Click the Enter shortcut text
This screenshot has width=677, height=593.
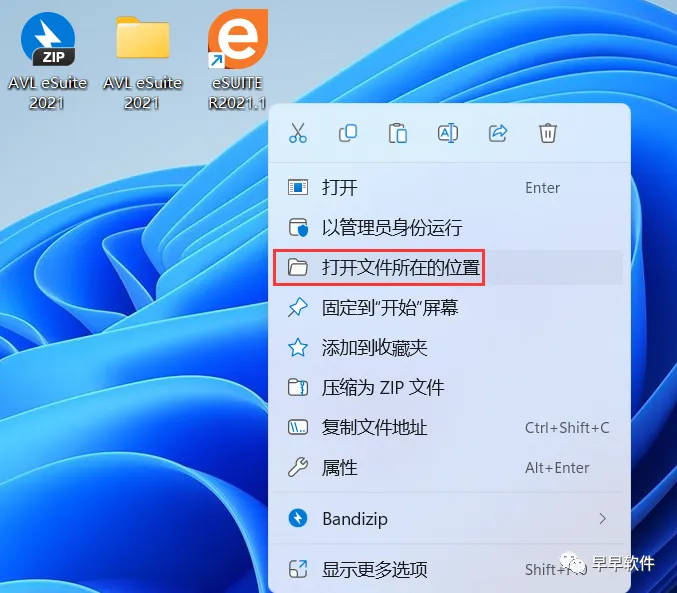point(542,188)
